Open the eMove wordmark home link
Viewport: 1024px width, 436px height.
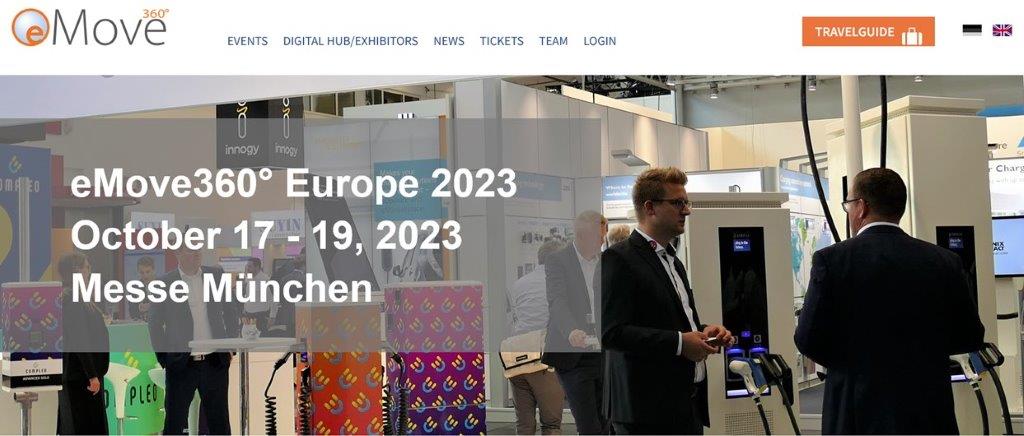[x=106, y=28]
